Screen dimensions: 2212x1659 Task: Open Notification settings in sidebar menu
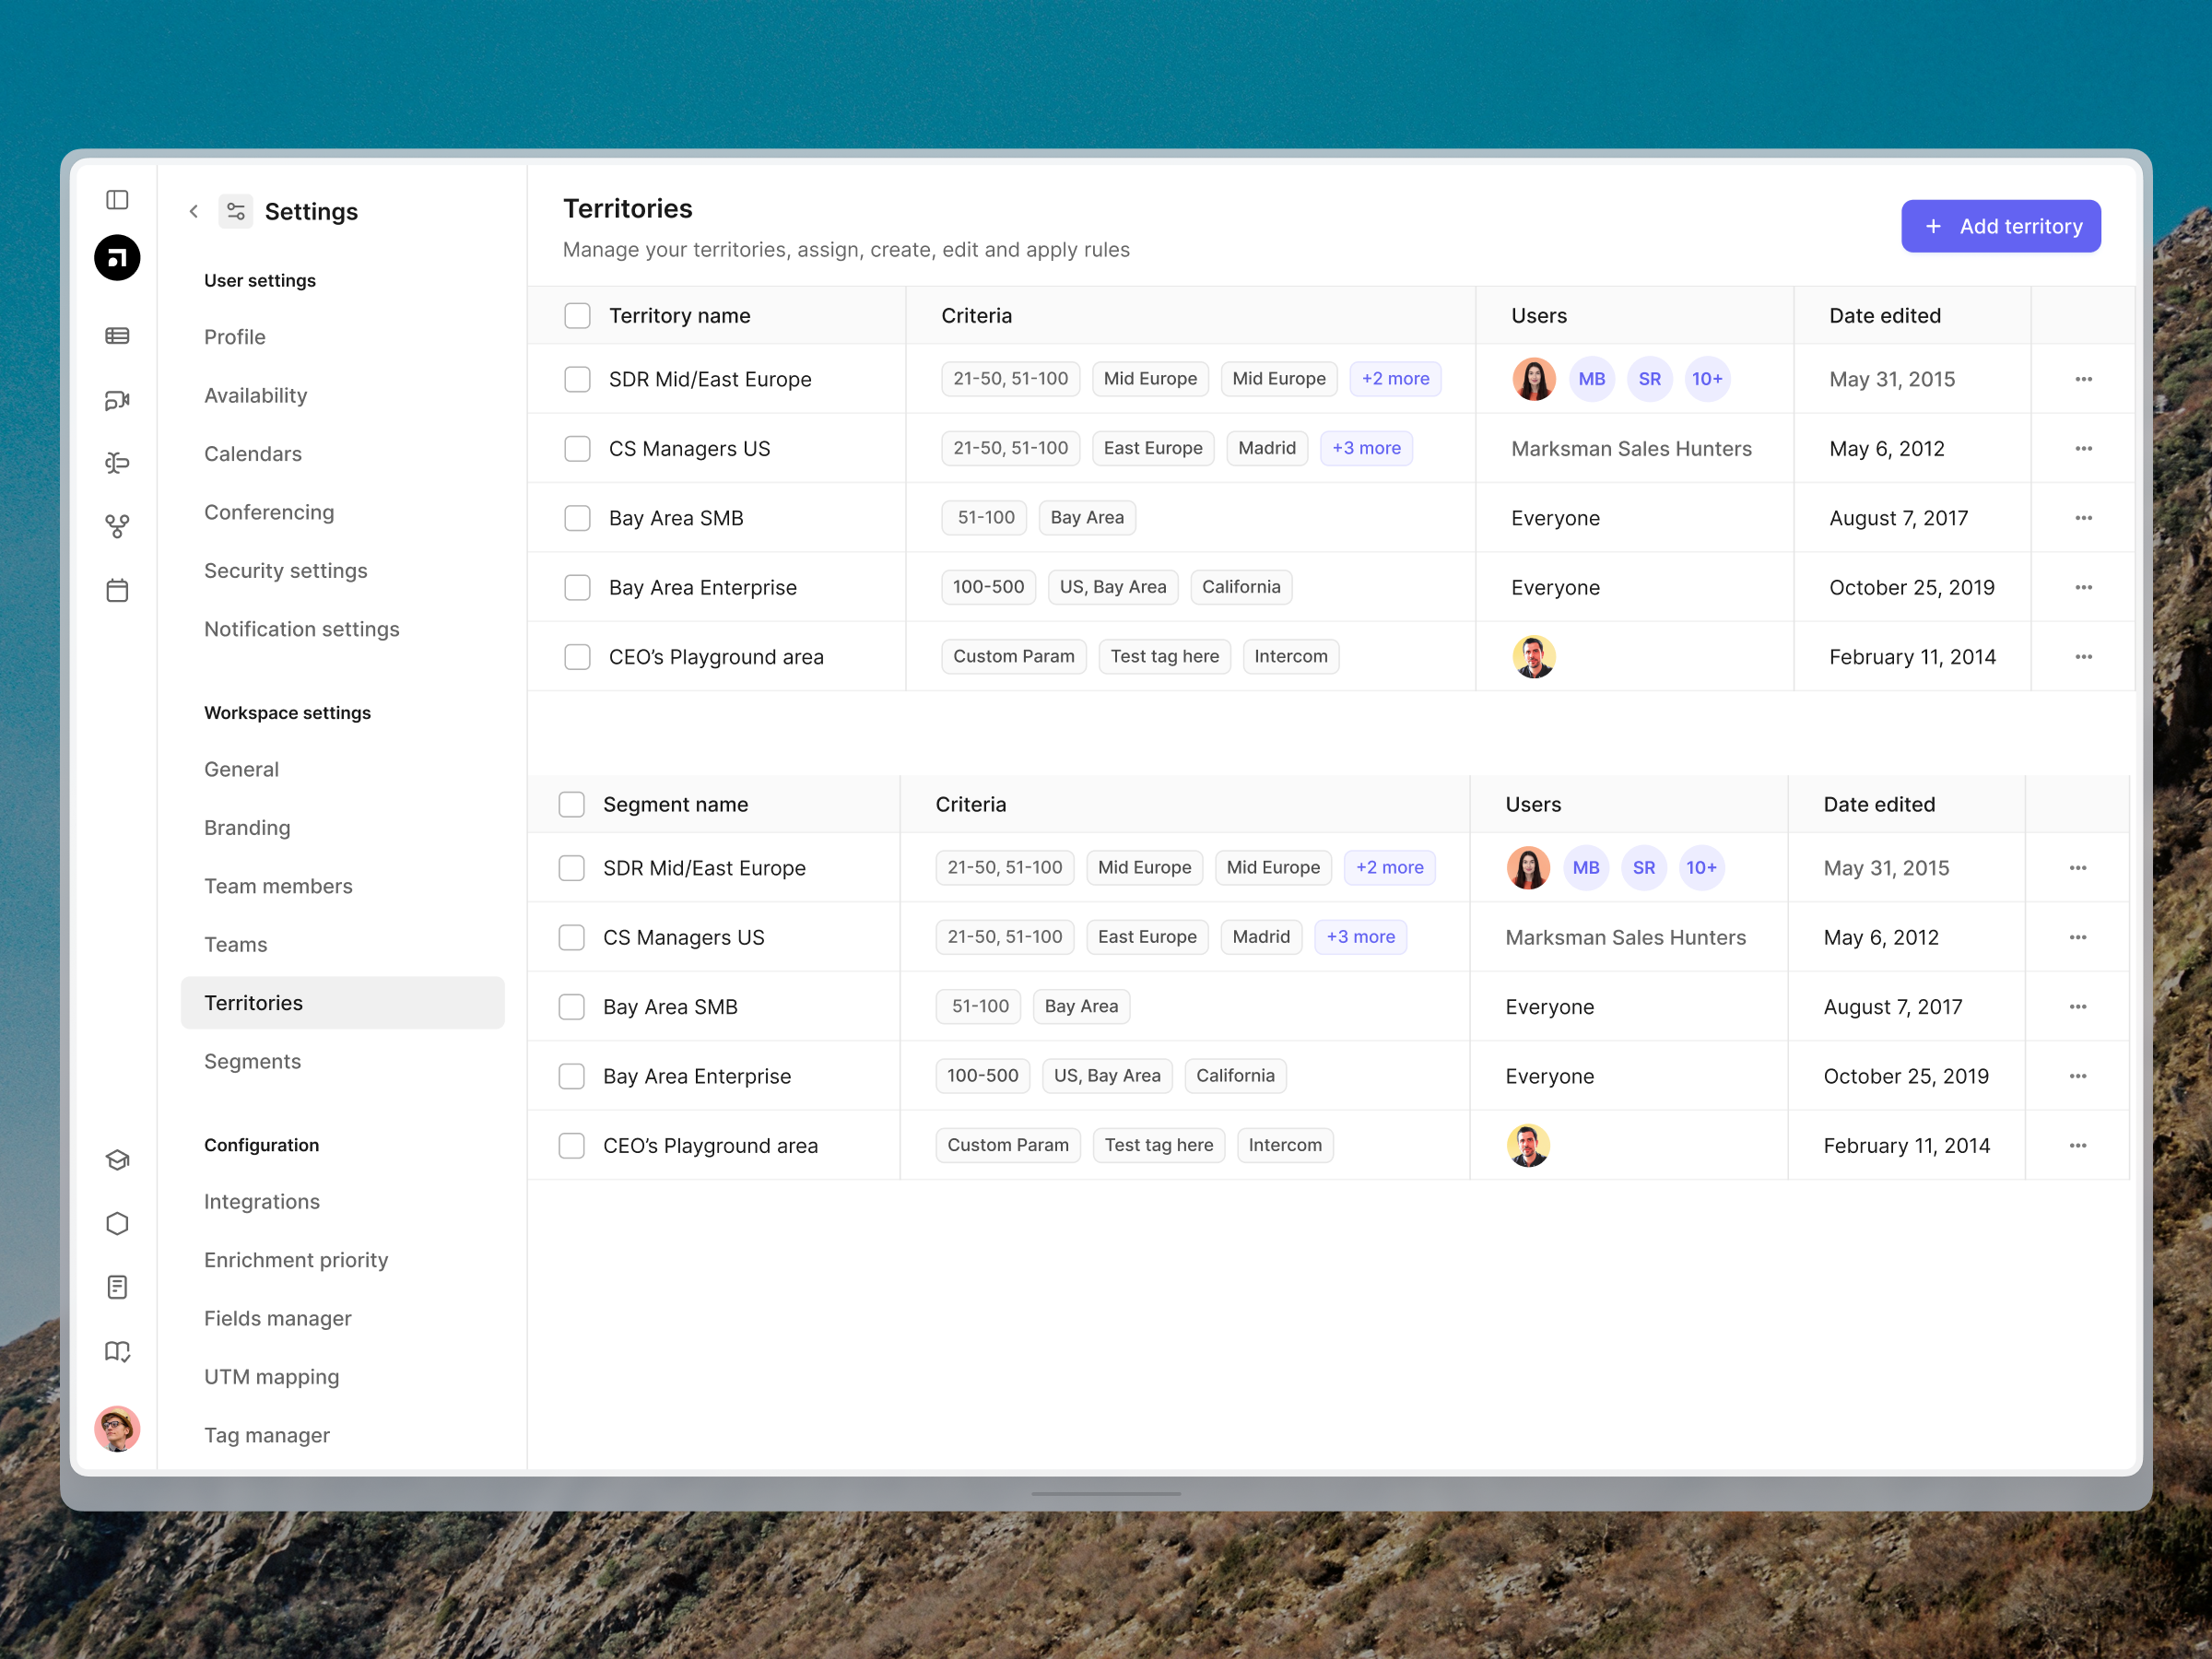click(301, 629)
